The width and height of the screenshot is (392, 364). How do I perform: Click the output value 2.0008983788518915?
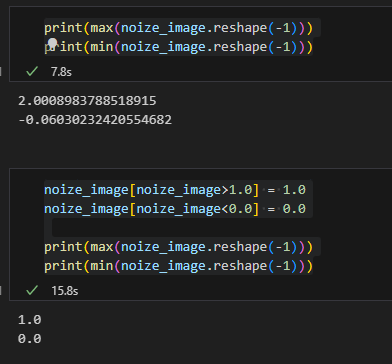pyautogui.click(x=87, y=101)
